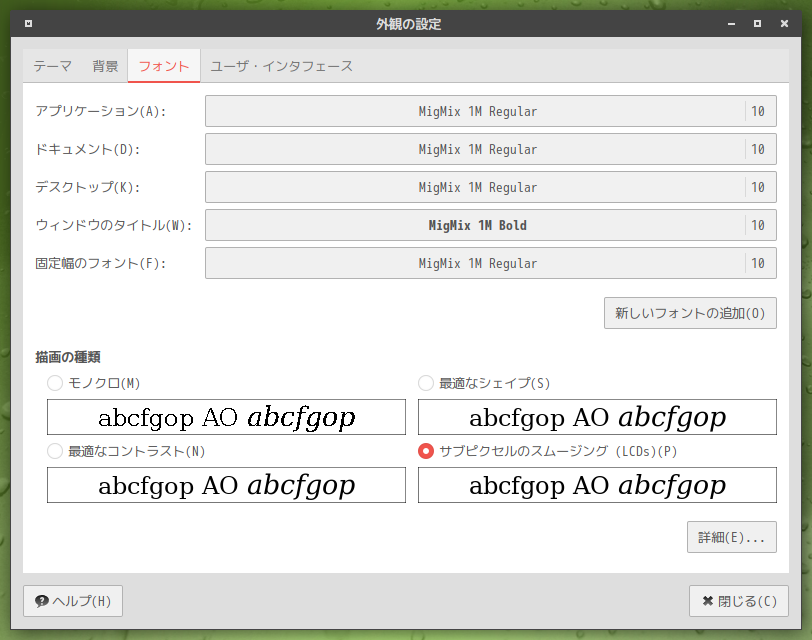Choose font for ドキュメント(D)
812x640 pixels.
(x=490, y=149)
